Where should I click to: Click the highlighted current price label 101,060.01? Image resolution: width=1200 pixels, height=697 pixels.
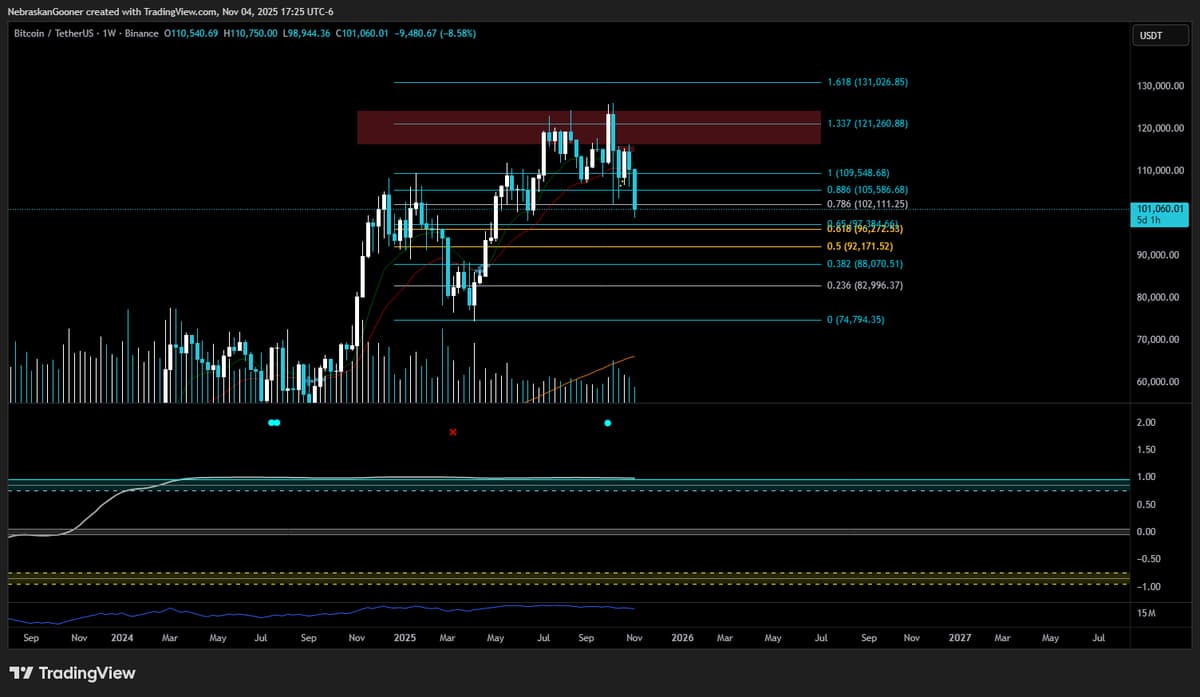point(1159,210)
